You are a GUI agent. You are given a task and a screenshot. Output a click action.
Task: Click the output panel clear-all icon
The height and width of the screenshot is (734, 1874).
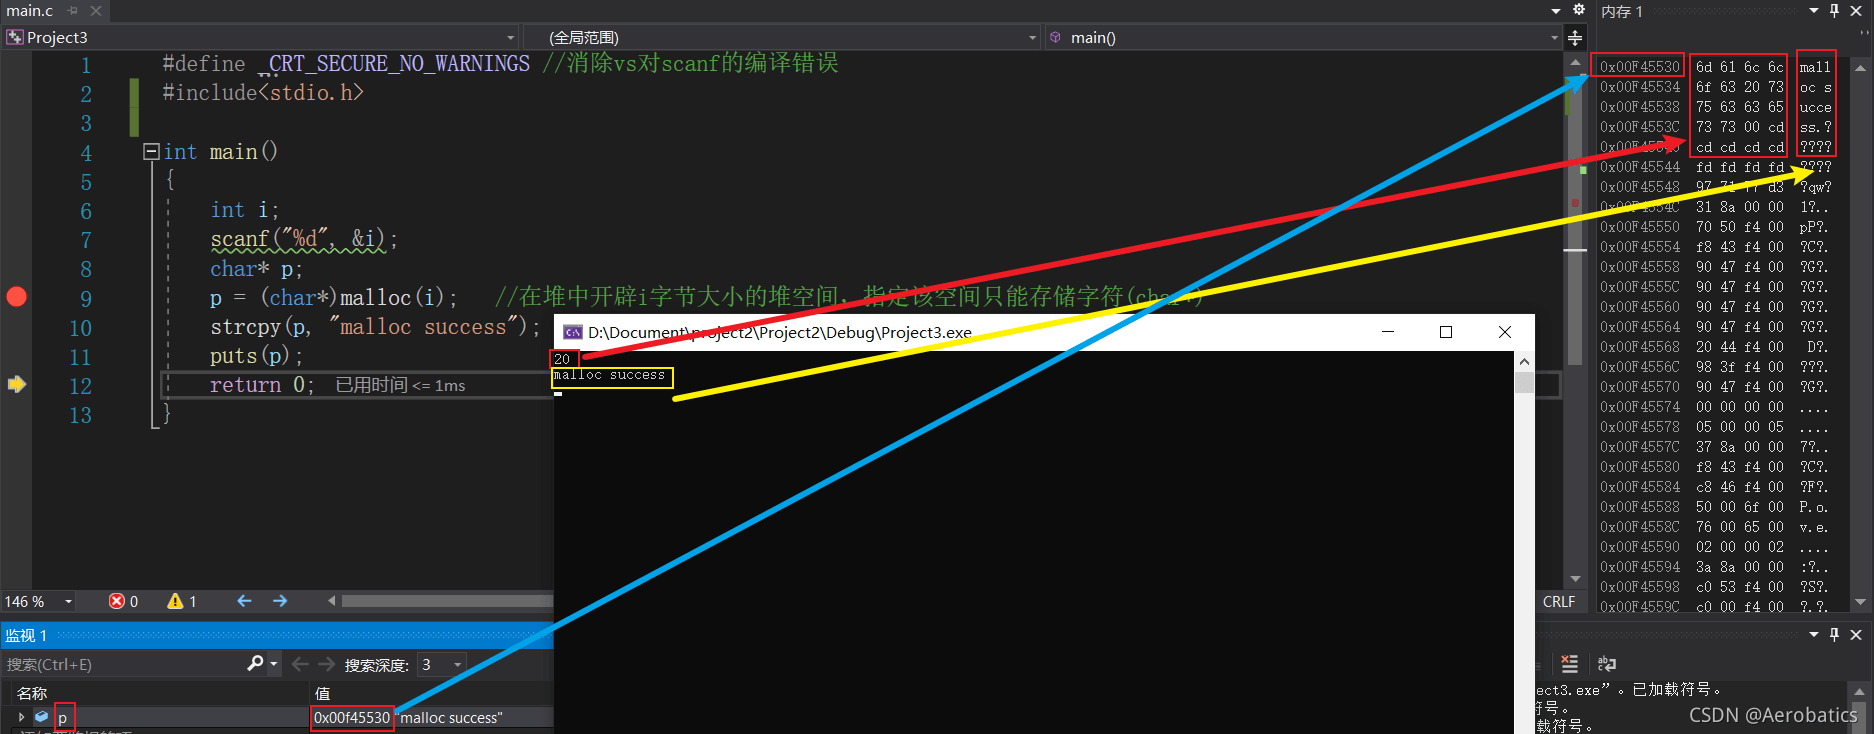(x=1570, y=664)
